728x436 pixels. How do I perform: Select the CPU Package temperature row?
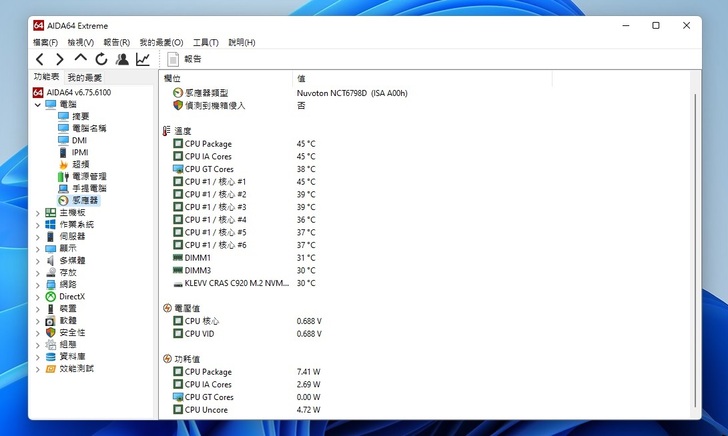tap(208, 144)
